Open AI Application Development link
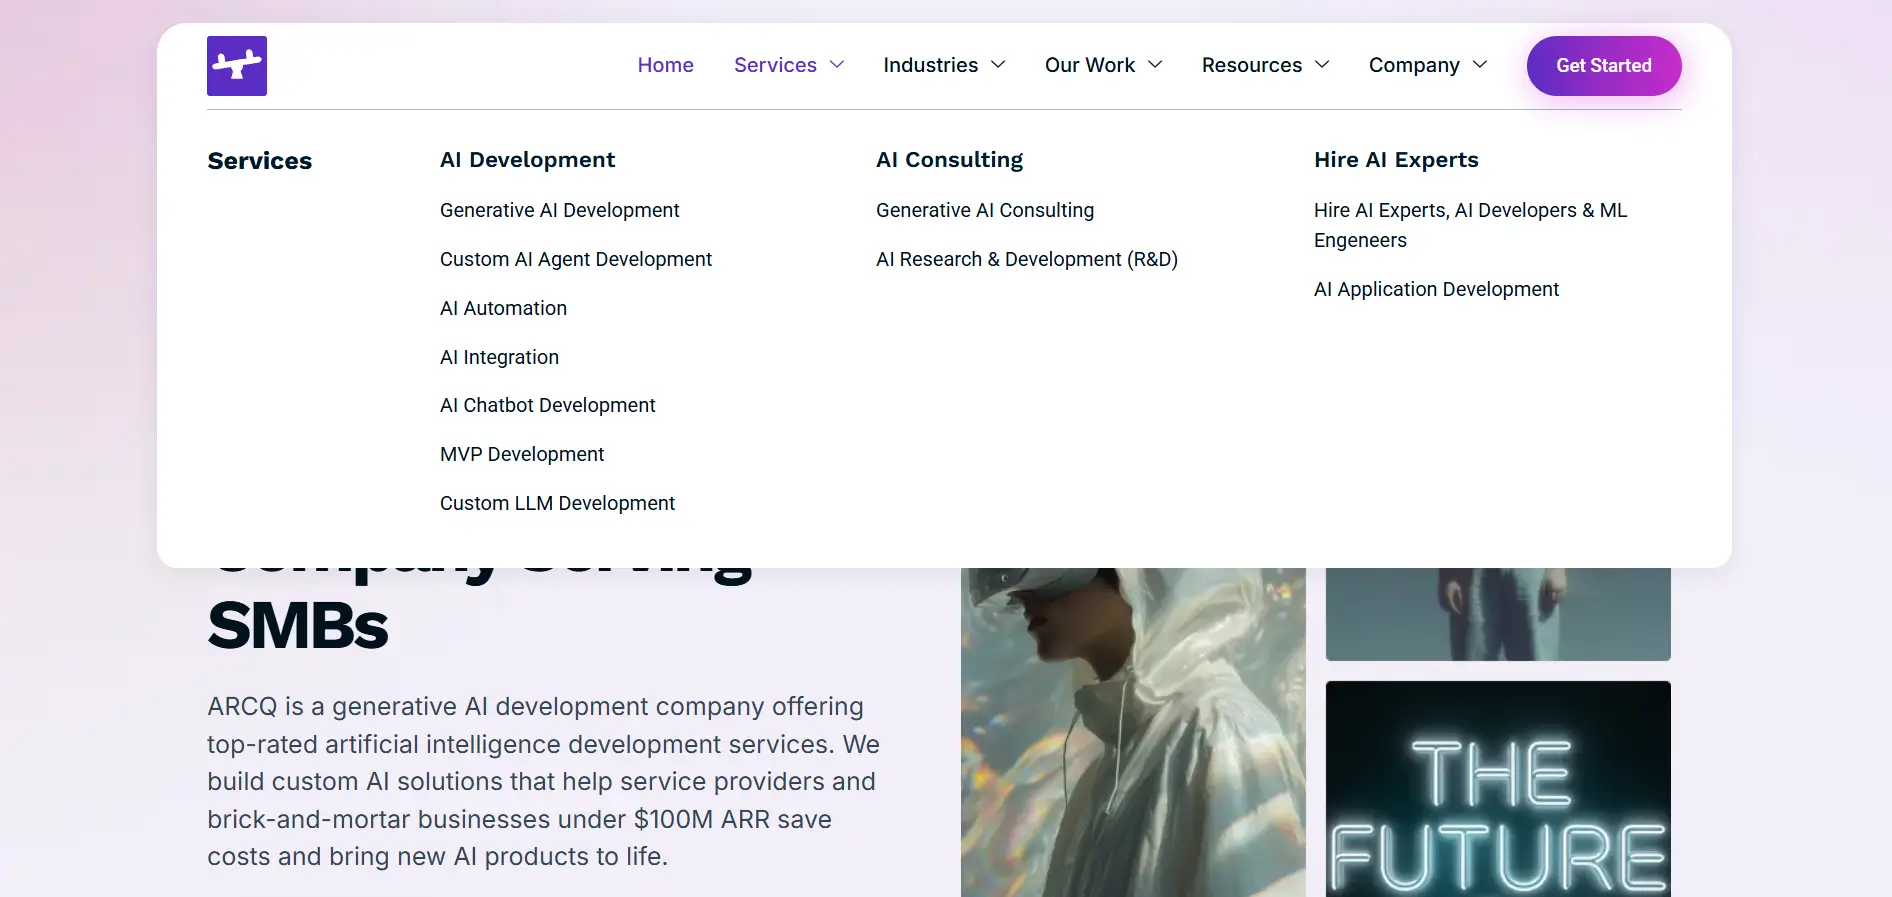 1436,289
